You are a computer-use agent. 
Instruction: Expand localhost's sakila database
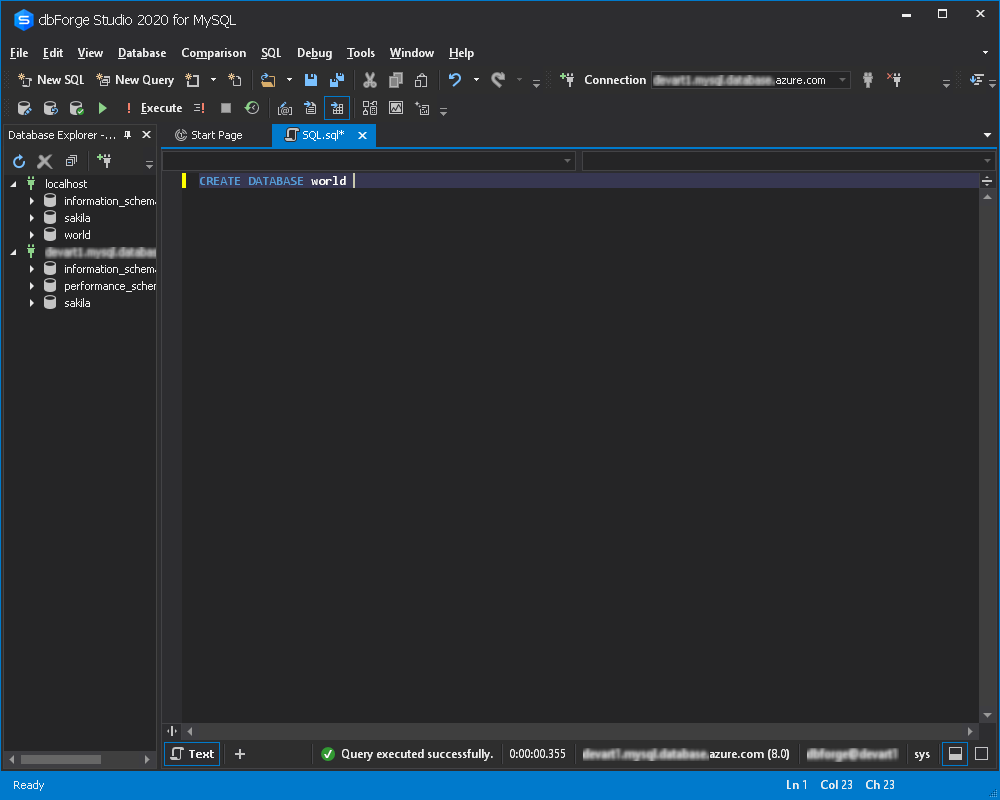[32, 218]
